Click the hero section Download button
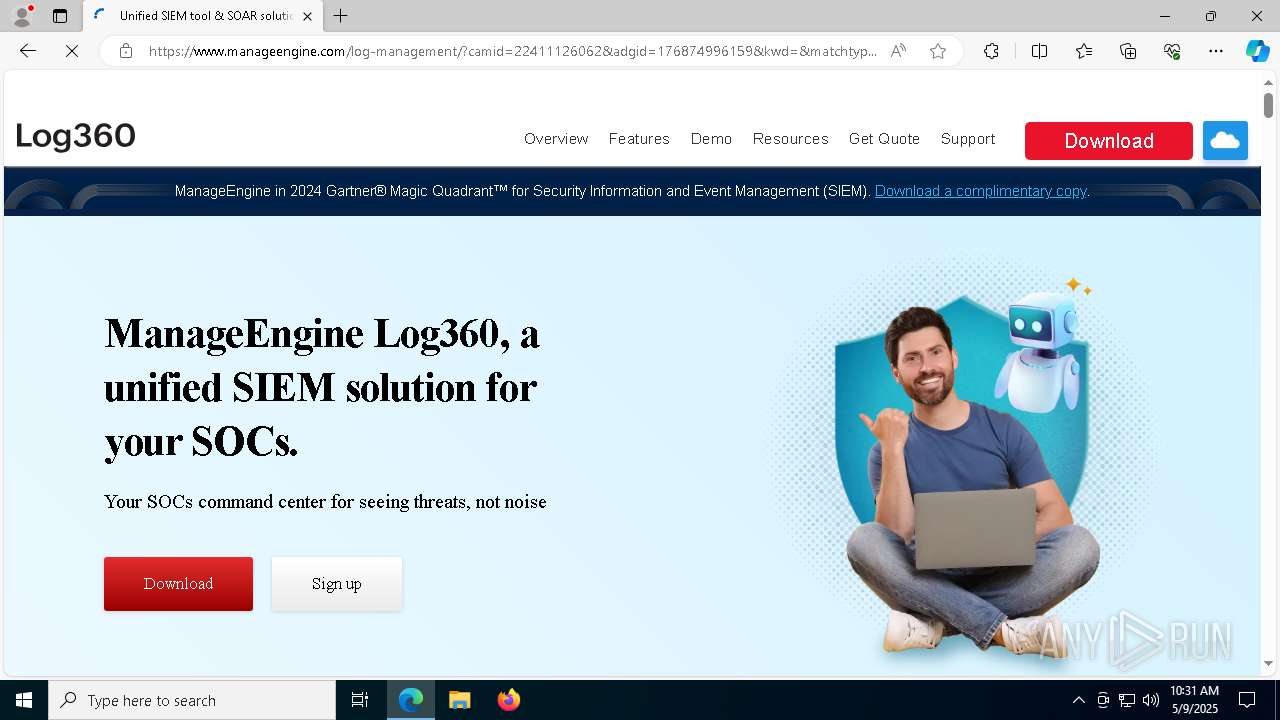 tap(178, 584)
